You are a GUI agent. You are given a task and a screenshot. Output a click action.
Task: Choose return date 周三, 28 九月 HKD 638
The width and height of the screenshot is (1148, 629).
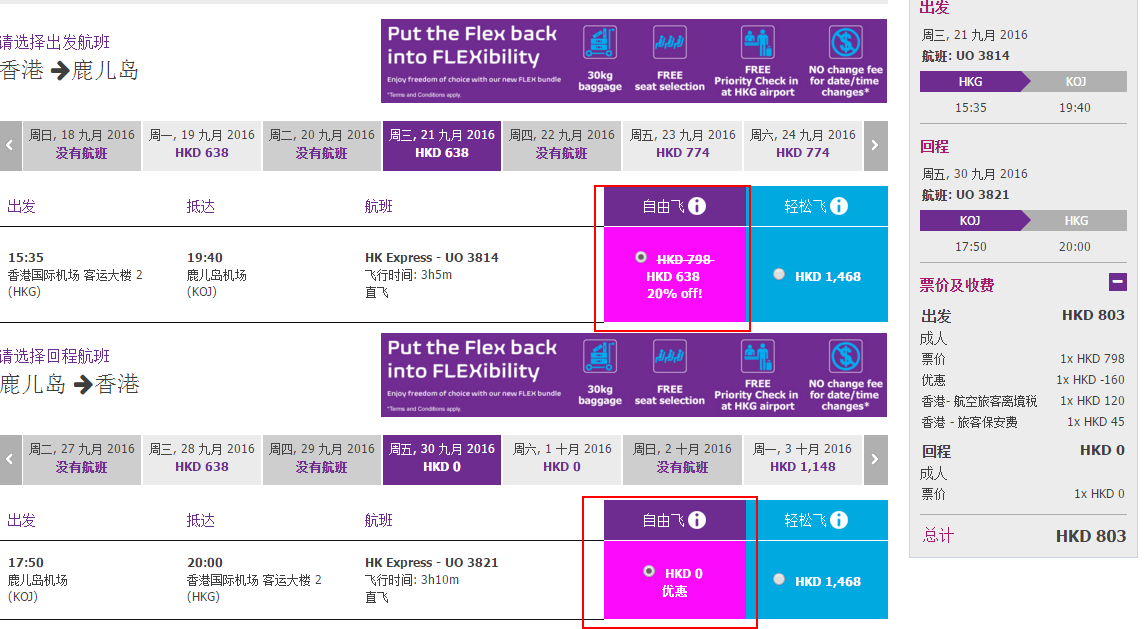pos(201,460)
